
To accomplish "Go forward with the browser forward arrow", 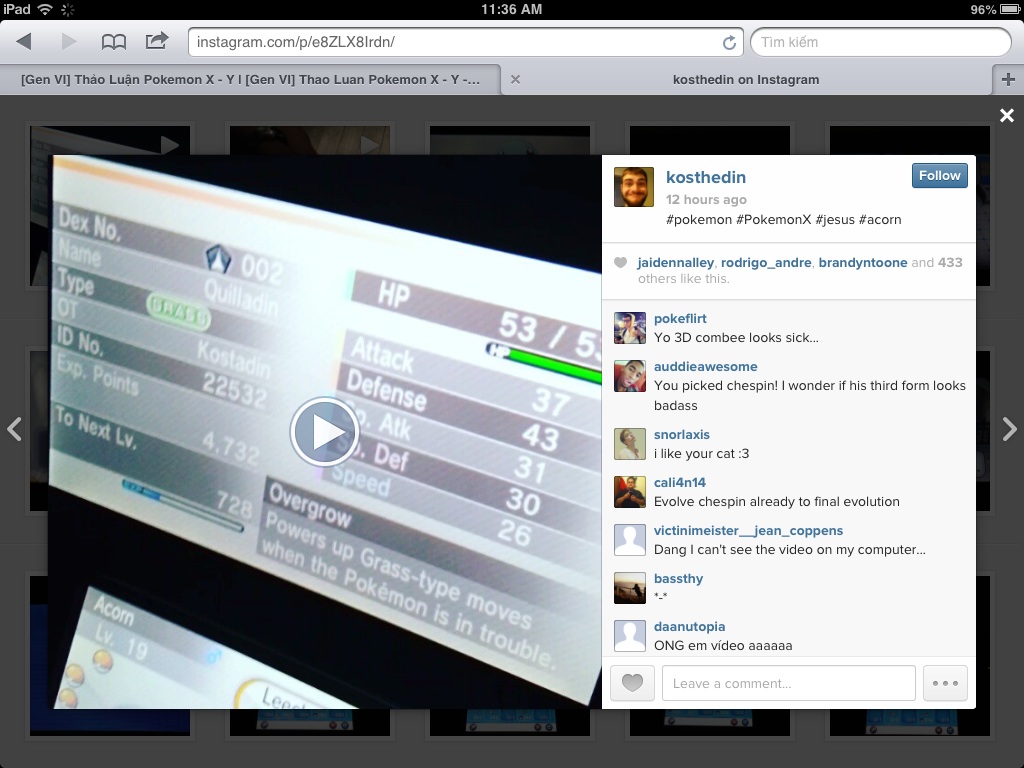I will tap(69, 42).
